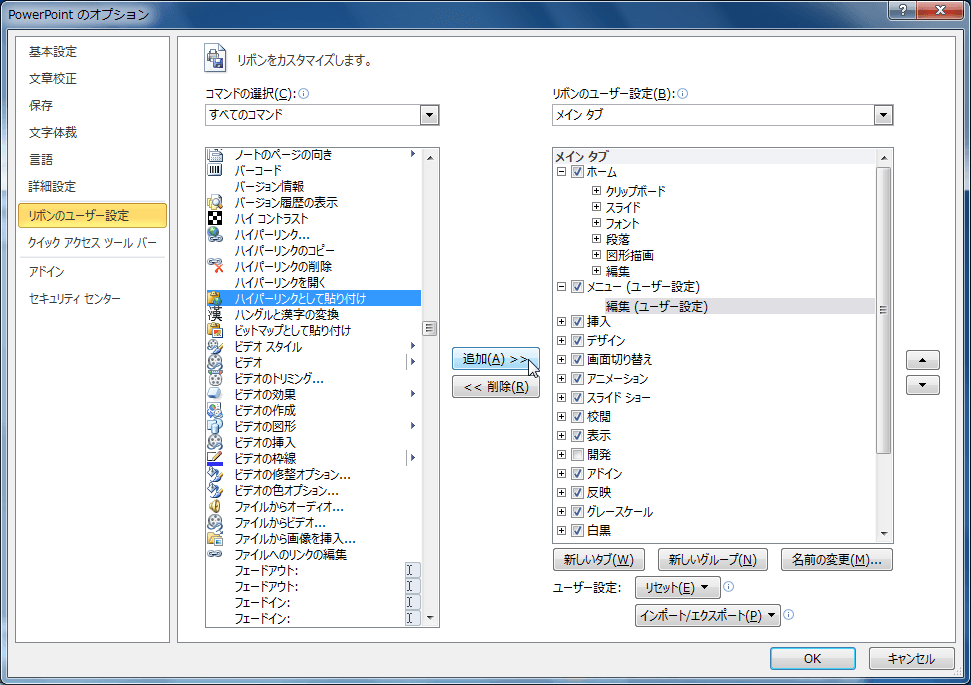Uncheck the スライド ショー checkbox
The image size is (971, 685).
(x=577, y=398)
